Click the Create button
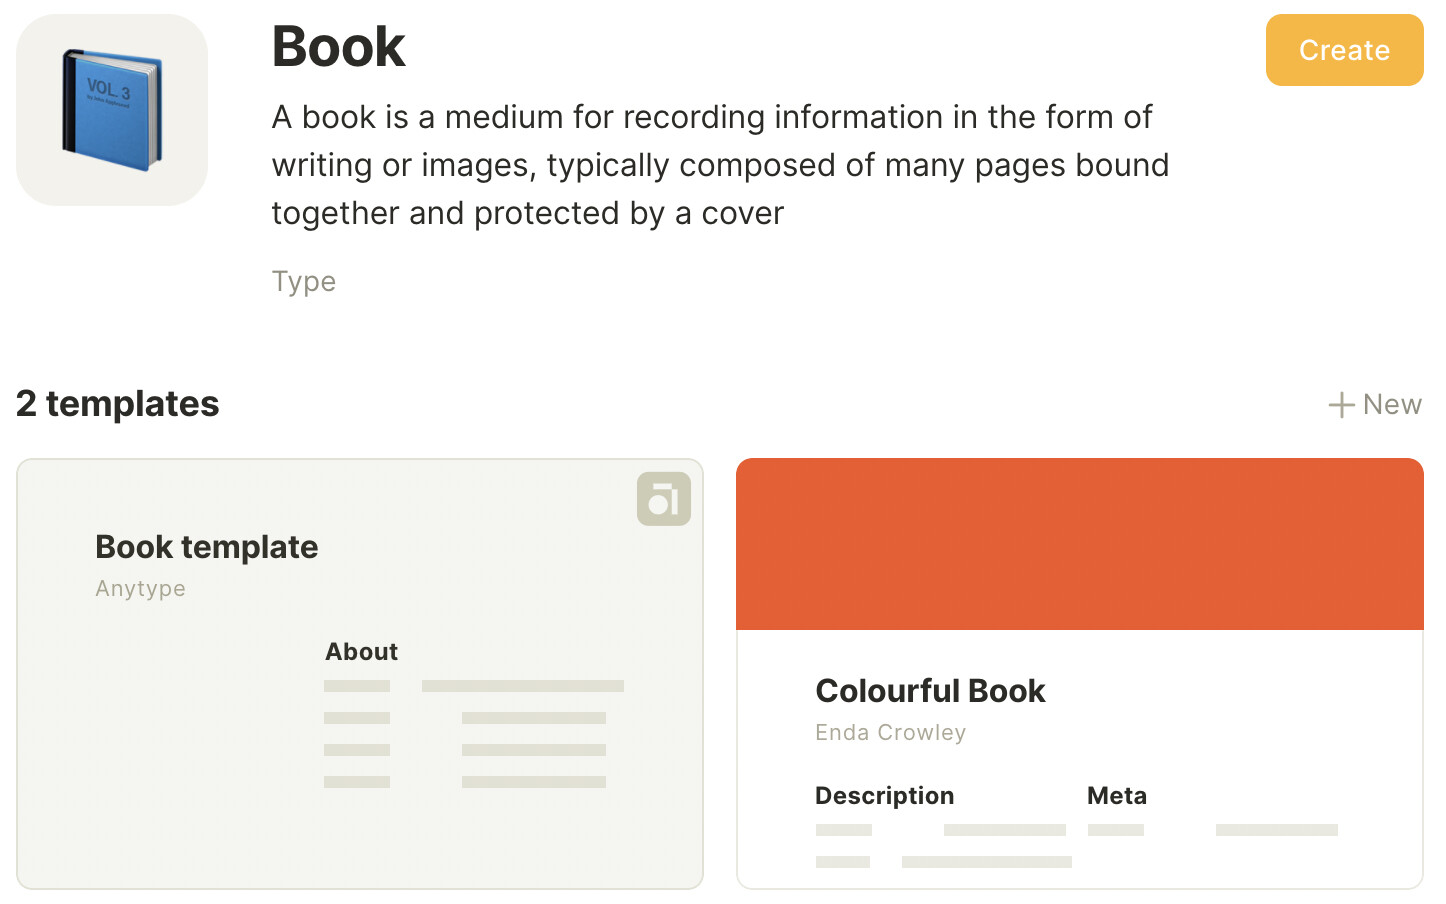 click(1344, 50)
